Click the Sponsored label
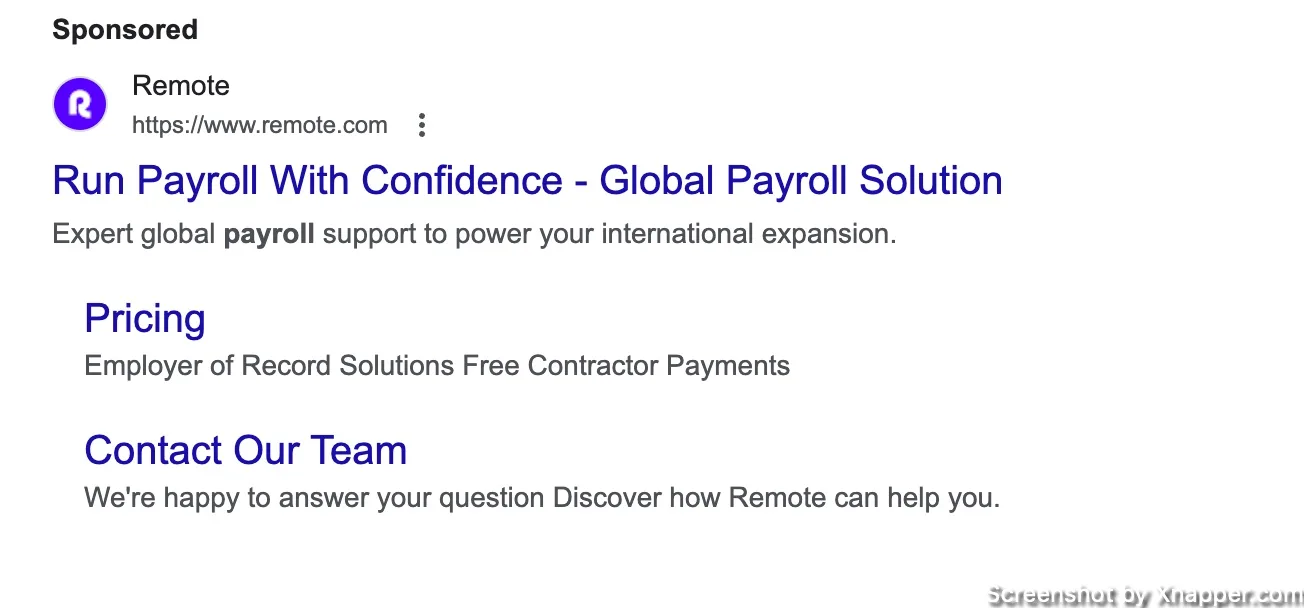This screenshot has width=1304, height=608. pos(125,30)
